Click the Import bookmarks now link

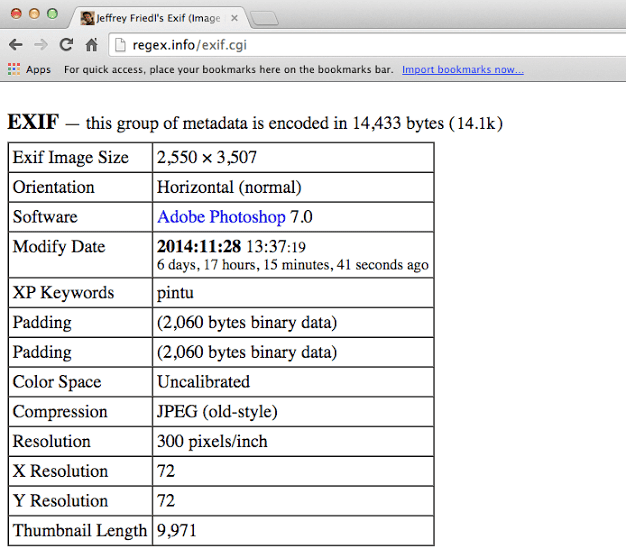coord(462,70)
